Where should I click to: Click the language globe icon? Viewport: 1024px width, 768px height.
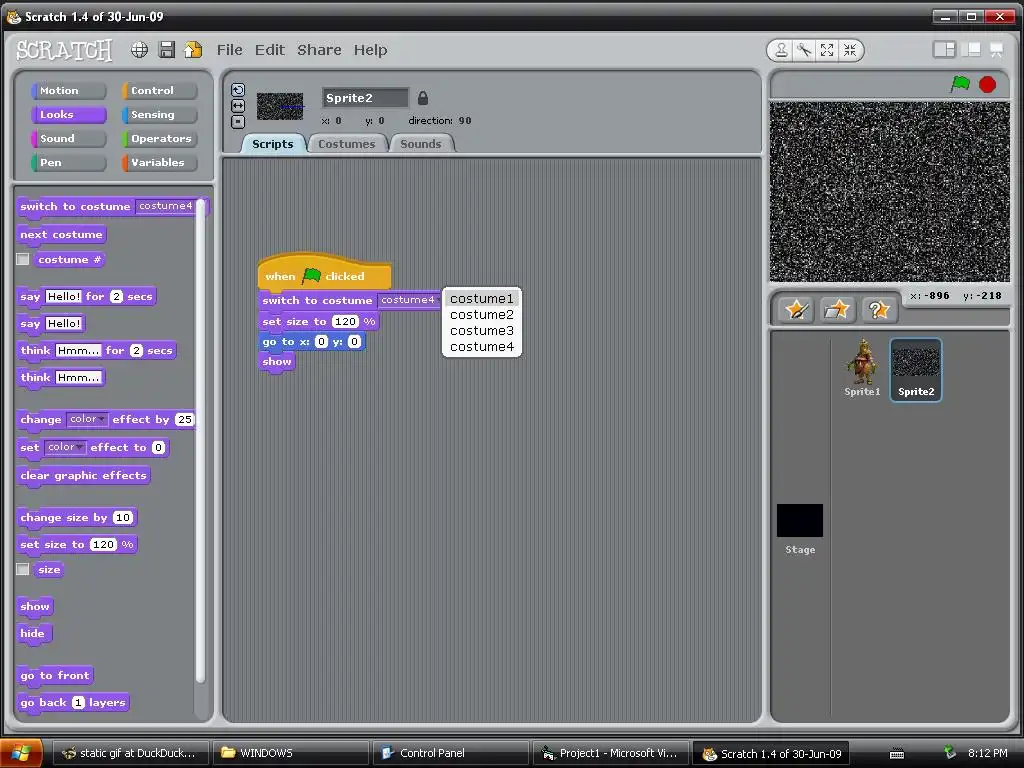139,50
